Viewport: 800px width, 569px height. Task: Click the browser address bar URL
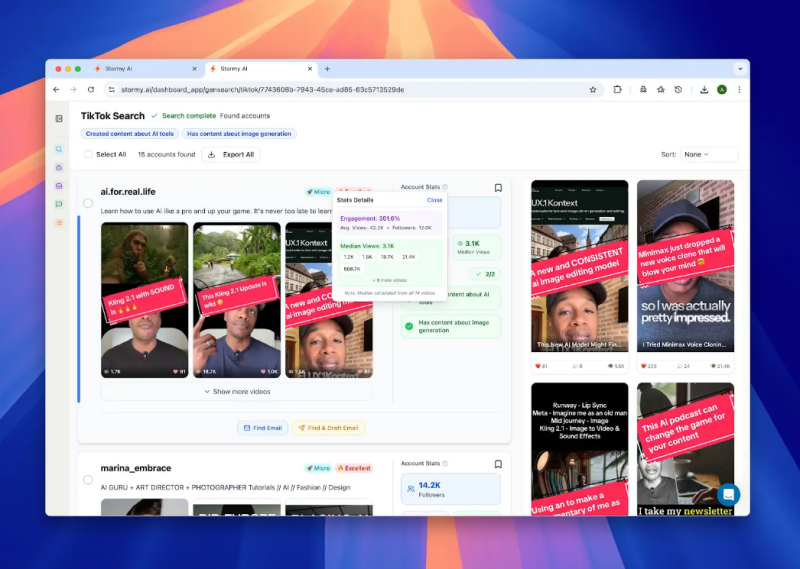(263, 89)
